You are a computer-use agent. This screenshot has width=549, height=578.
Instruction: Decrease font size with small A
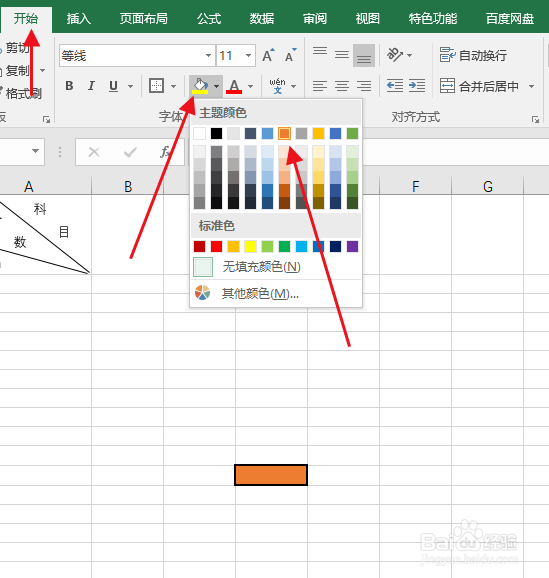pos(291,56)
